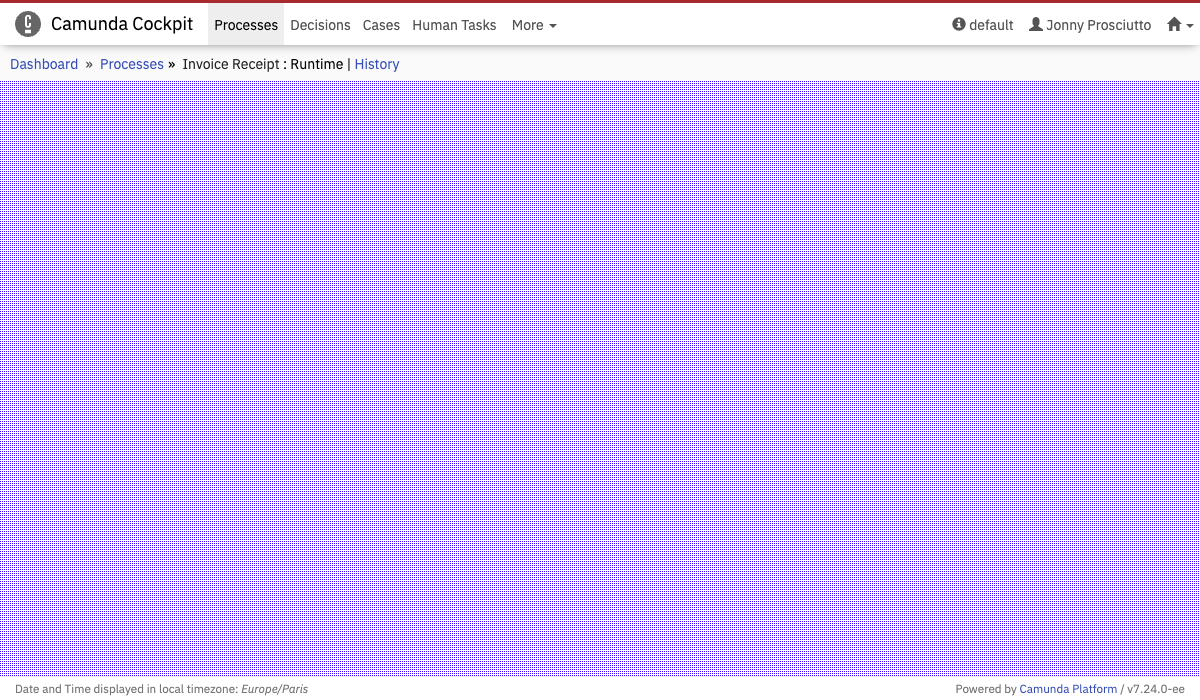Click the Europe/Paris timezone text in footer
Image resolution: width=1200 pixels, height=700 pixels.
coord(274,689)
